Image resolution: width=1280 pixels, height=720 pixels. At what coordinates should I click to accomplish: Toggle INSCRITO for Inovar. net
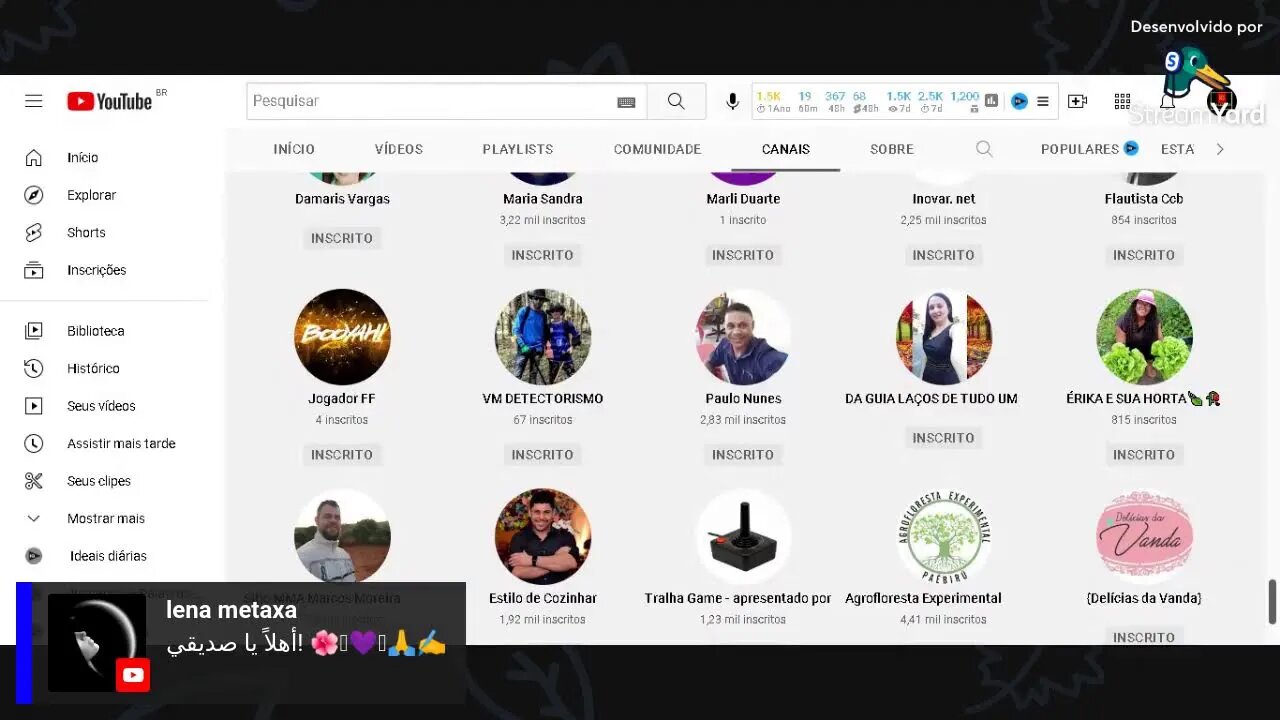pyautogui.click(x=944, y=255)
